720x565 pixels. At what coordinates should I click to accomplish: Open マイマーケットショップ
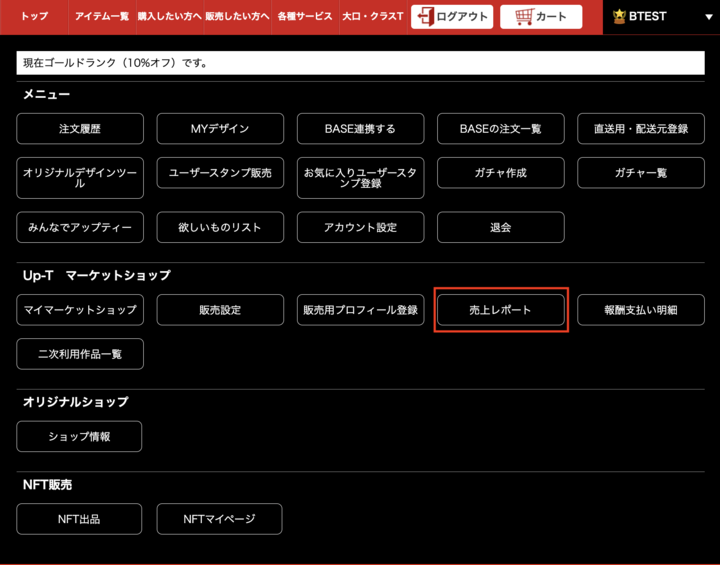pyautogui.click(x=80, y=310)
